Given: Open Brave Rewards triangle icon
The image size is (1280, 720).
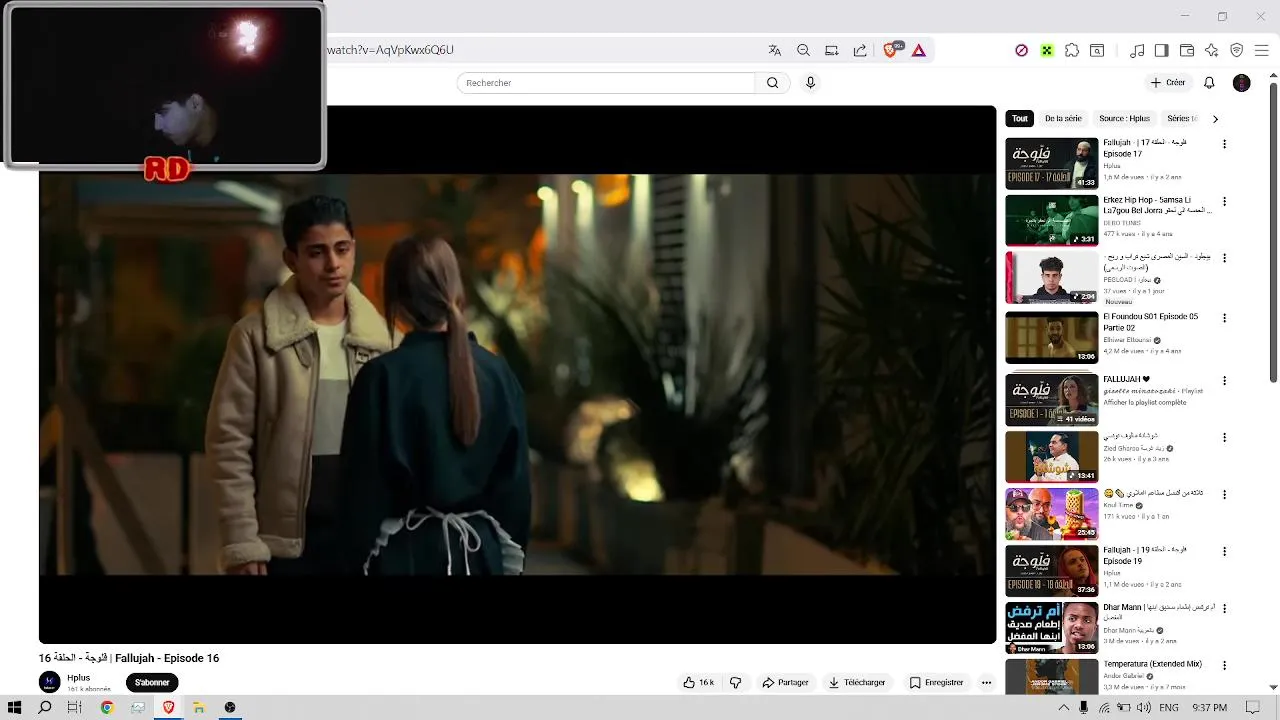Looking at the screenshot, I should point(919,50).
